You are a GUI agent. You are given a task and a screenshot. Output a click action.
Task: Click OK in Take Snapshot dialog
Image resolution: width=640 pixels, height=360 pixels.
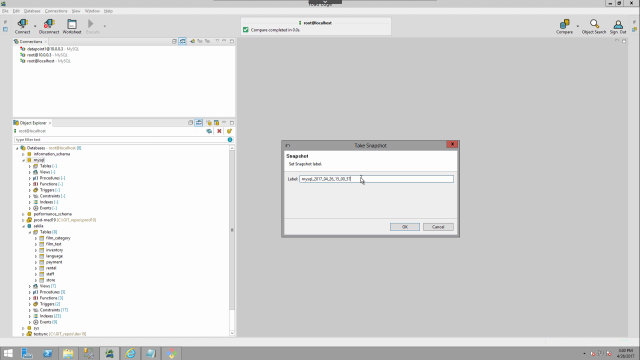[404, 227]
